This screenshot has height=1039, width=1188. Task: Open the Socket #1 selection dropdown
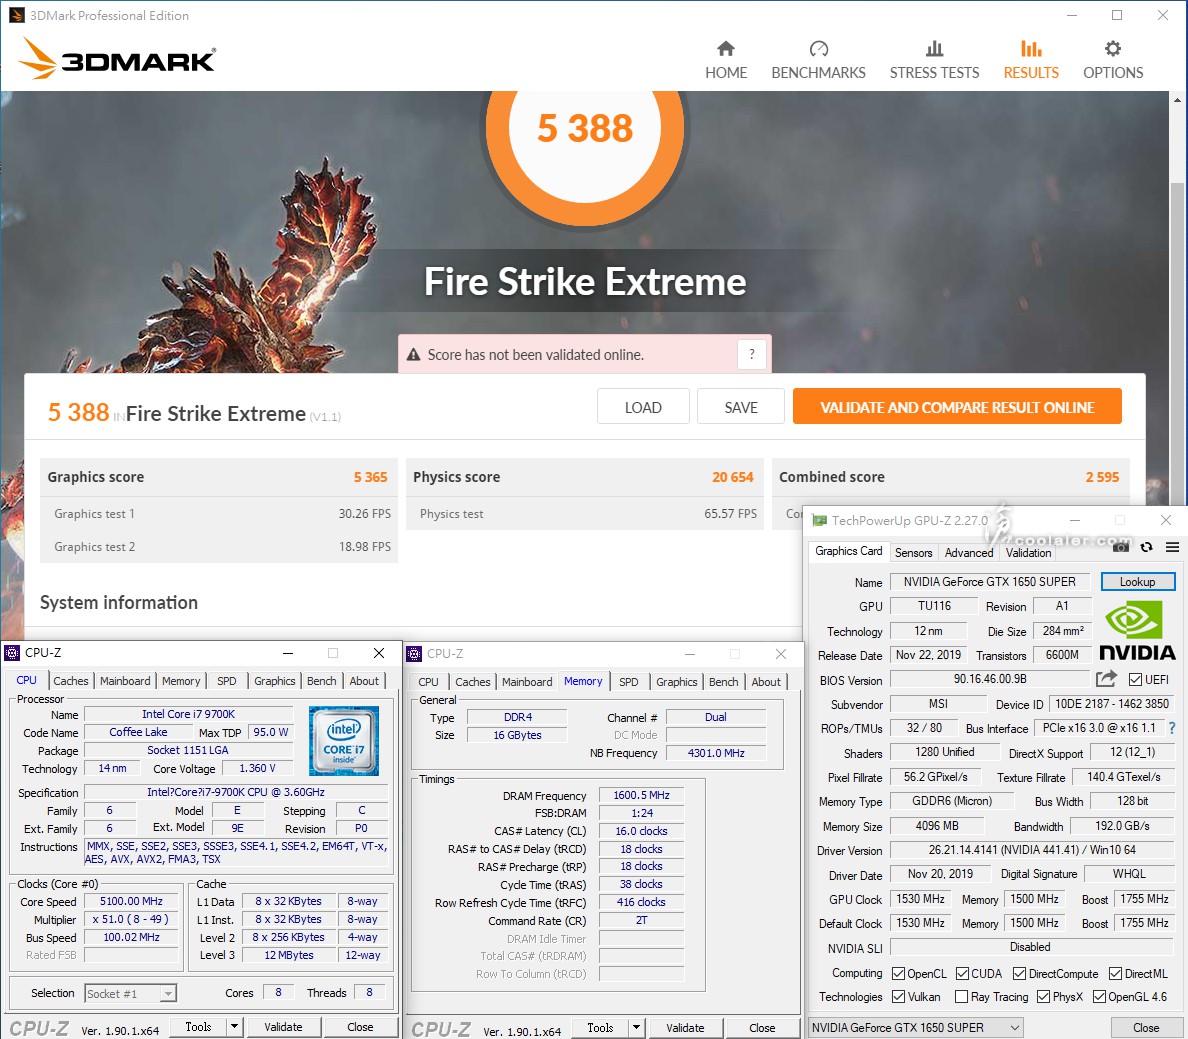point(130,993)
